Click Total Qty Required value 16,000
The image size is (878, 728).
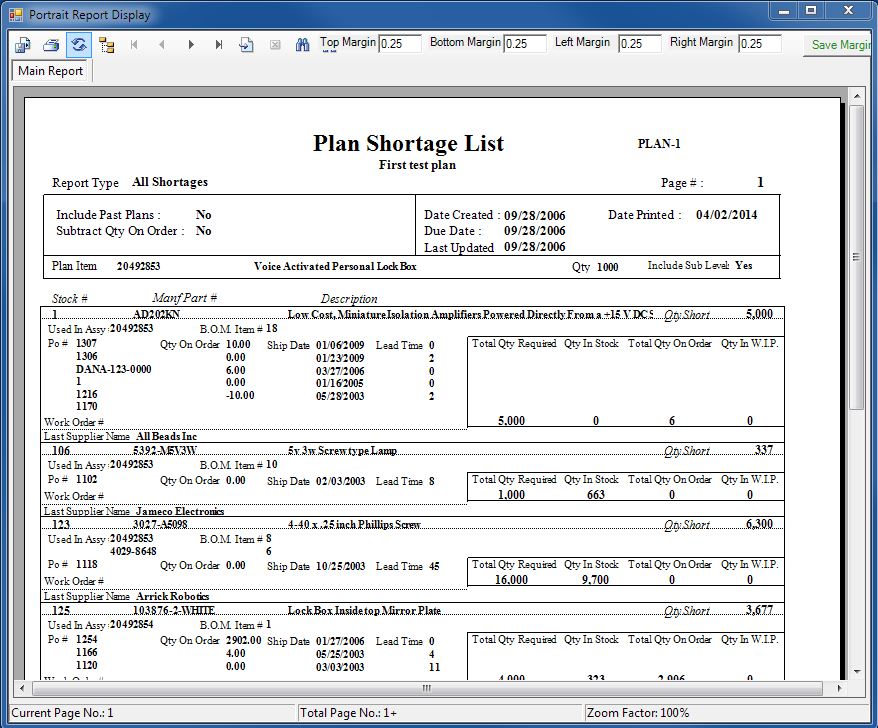coord(511,580)
